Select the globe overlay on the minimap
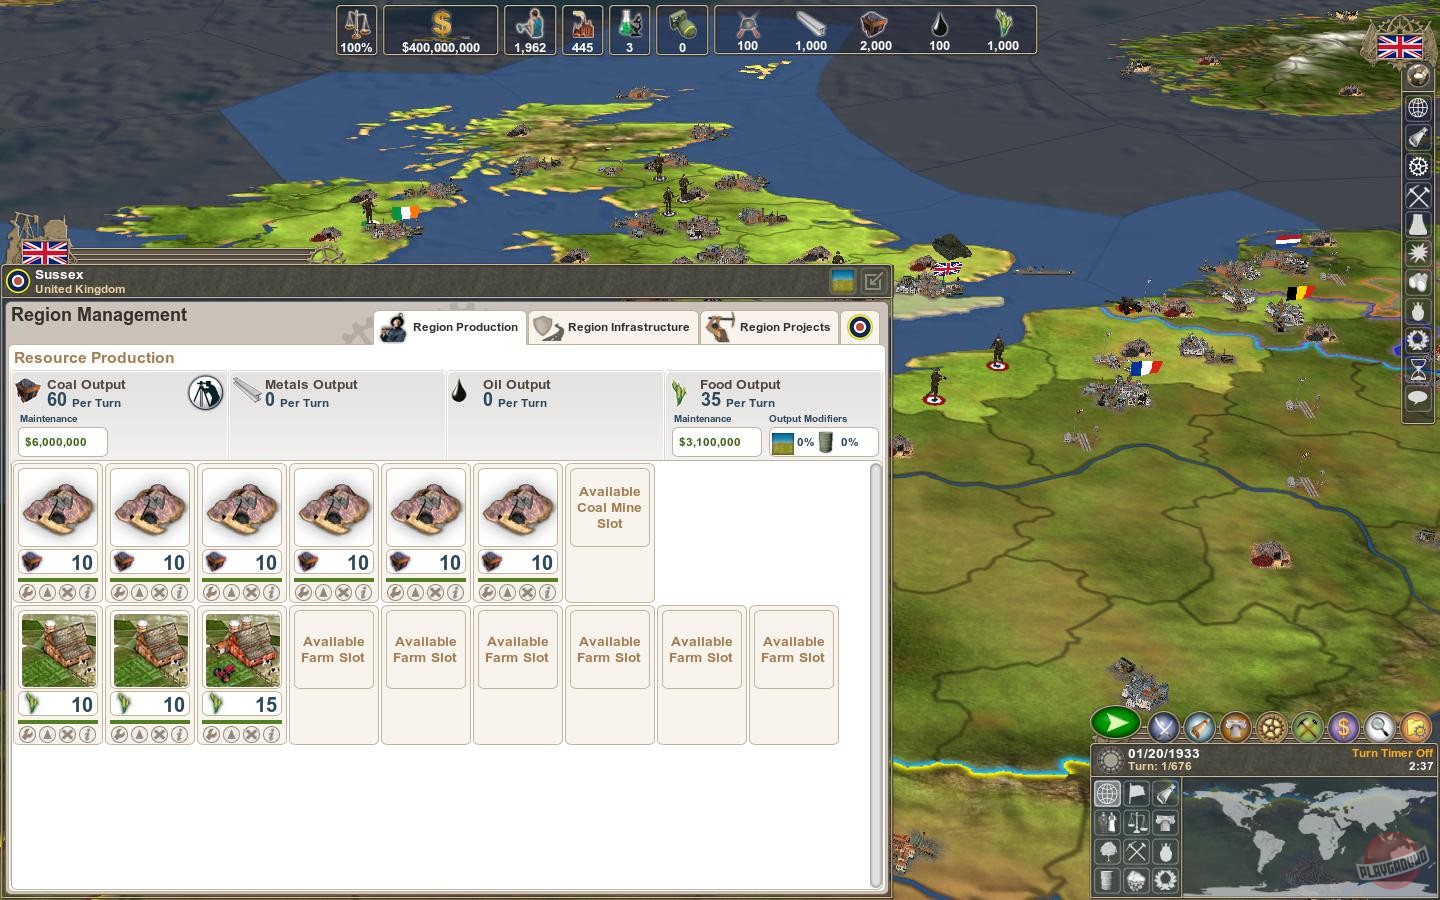 [x=1107, y=793]
